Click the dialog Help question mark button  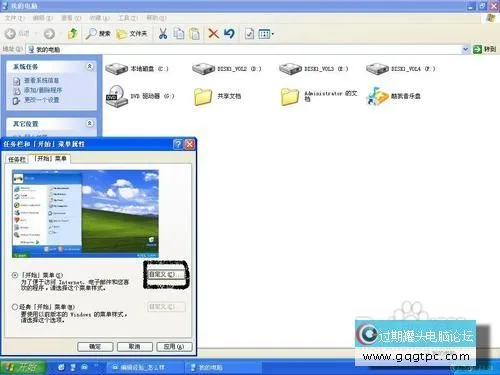(178, 144)
